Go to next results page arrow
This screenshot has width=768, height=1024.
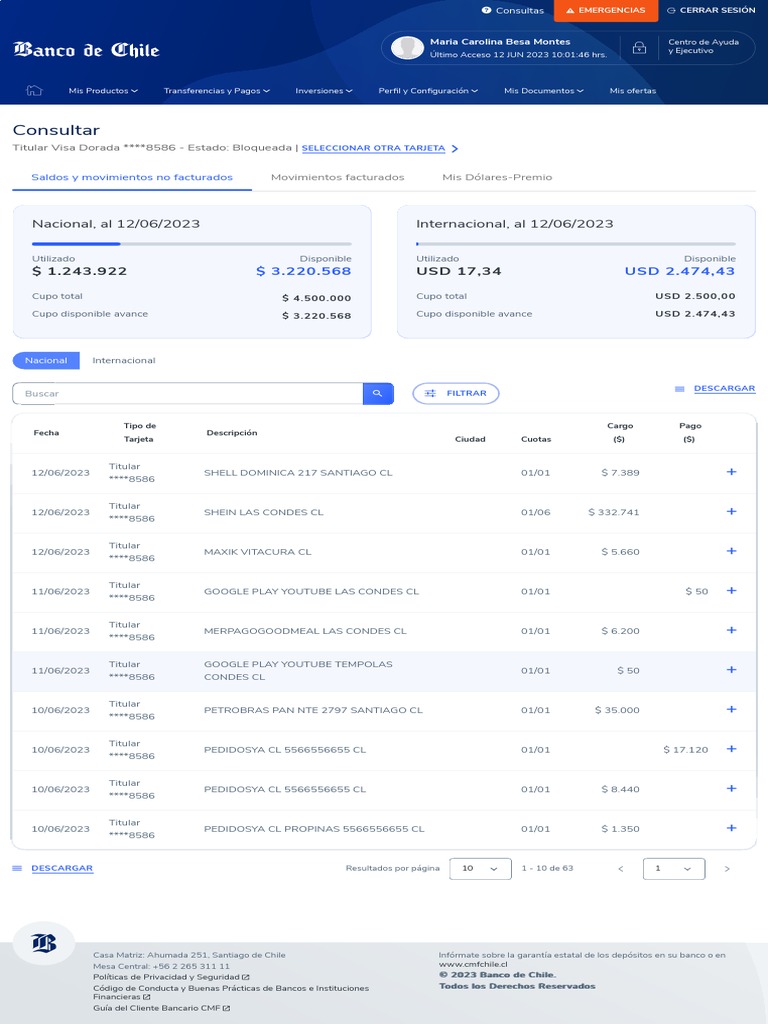click(x=727, y=869)
